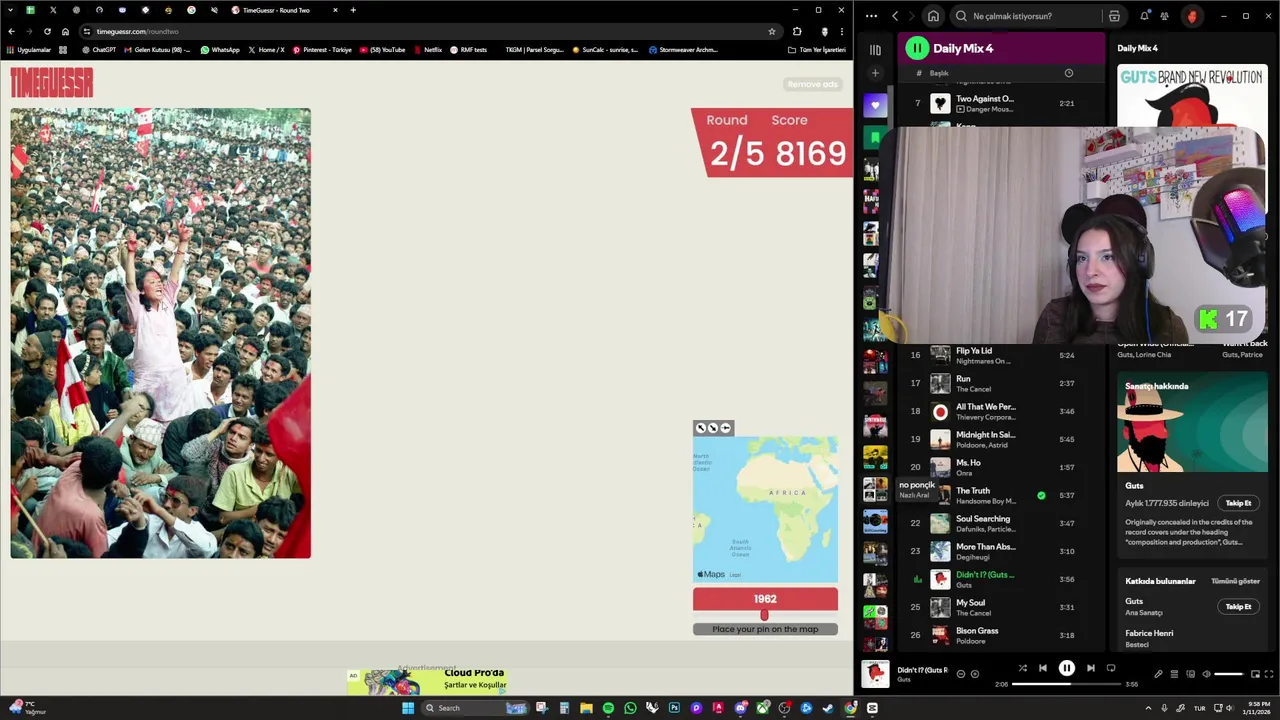Place a pin on the TimeGuessr map
1280x720 pixels.
pyautogui.click(x=765, y=508)
